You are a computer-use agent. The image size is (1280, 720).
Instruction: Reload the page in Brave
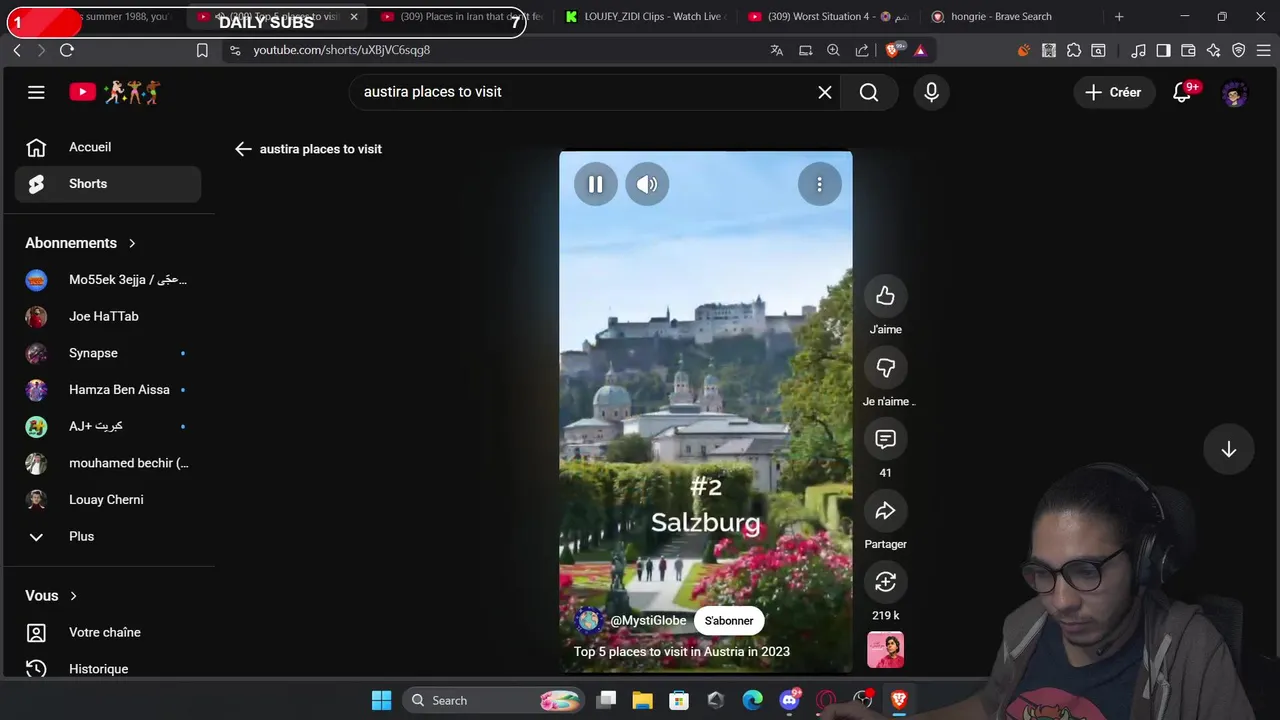coord(67,50)
